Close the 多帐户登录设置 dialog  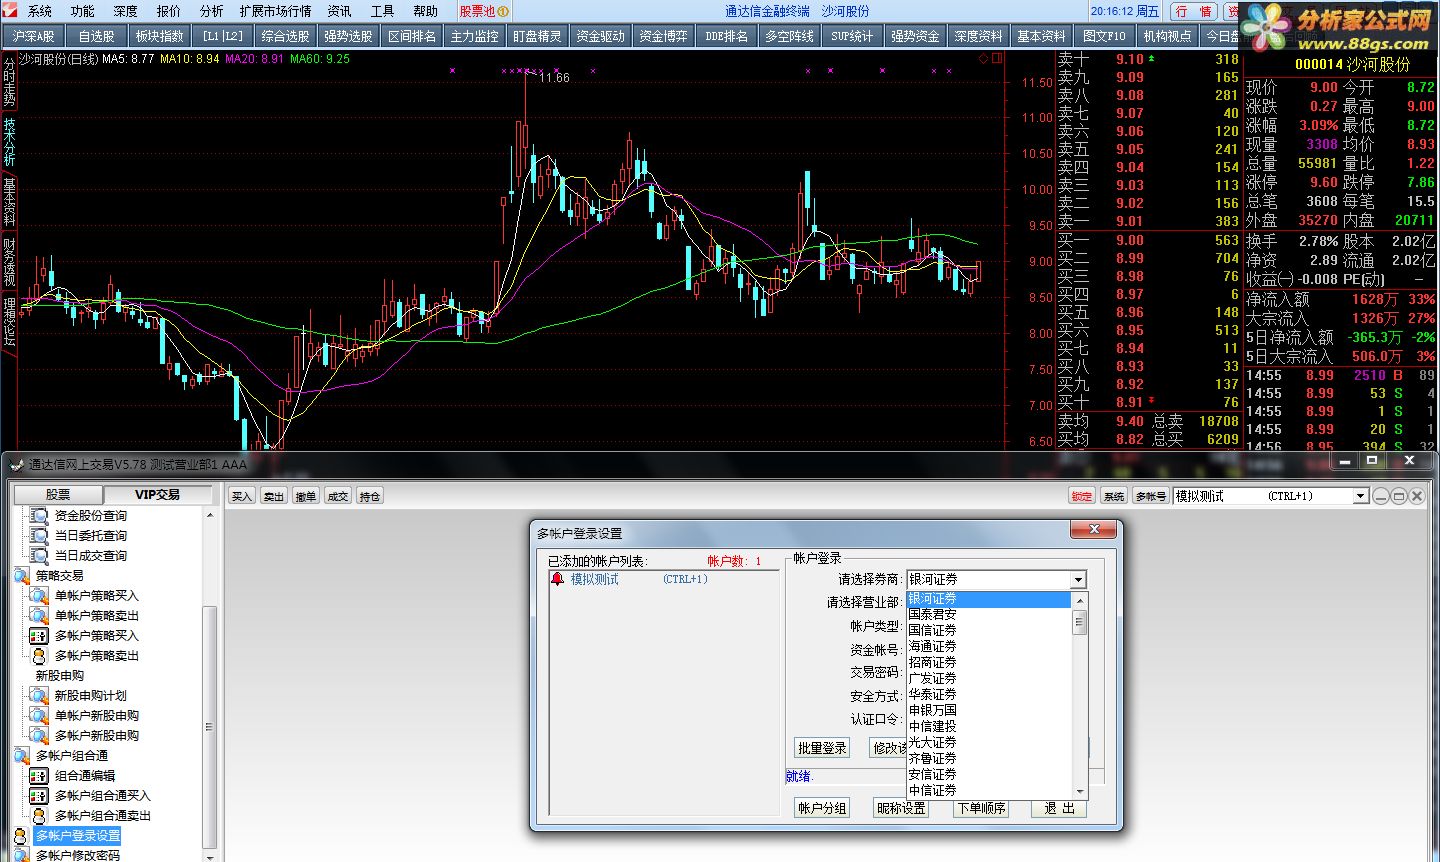coord(1094,529)
